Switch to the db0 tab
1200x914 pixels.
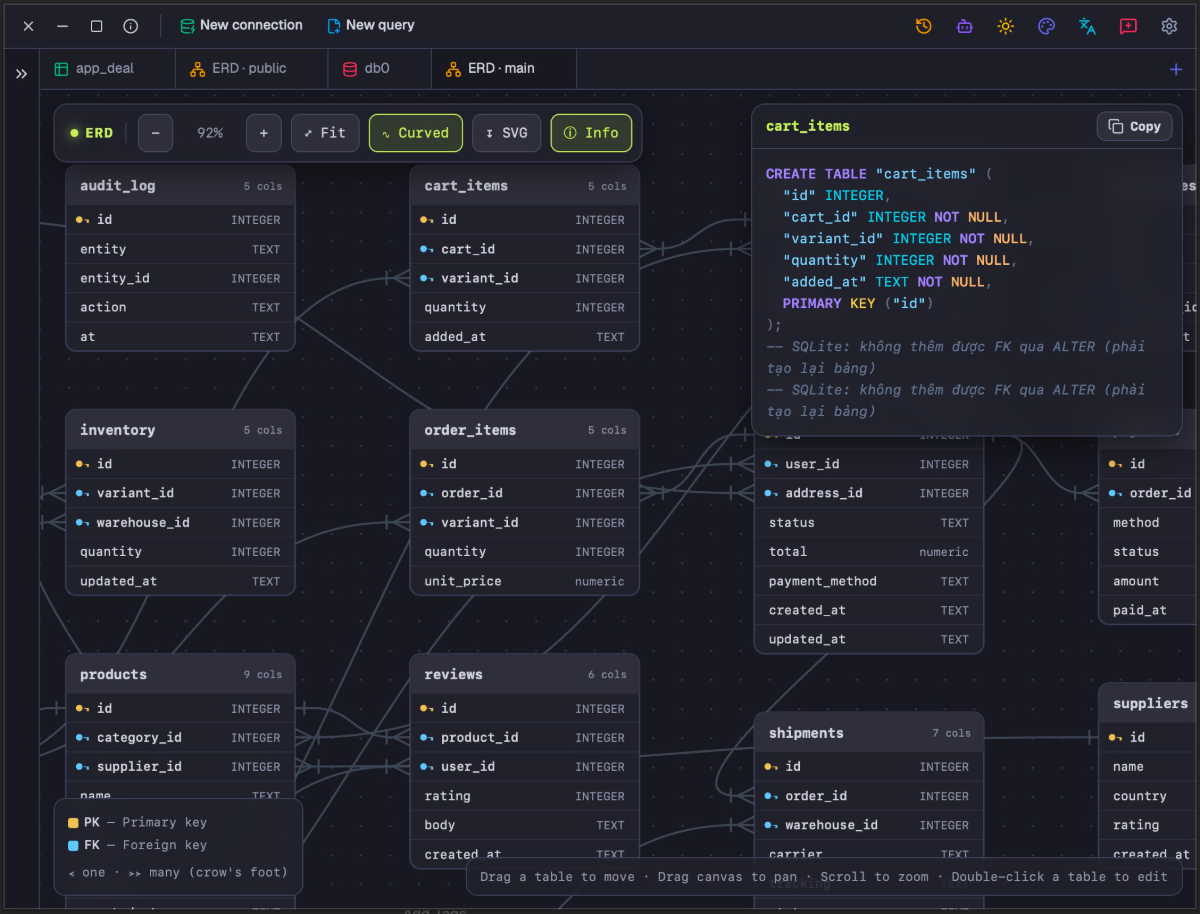[379, 68]
